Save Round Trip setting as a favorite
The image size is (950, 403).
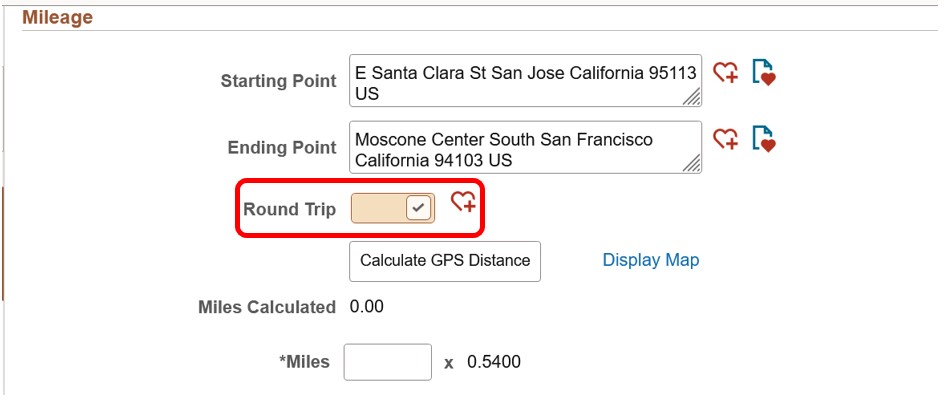pyautogui.click(x=463, y=202)
